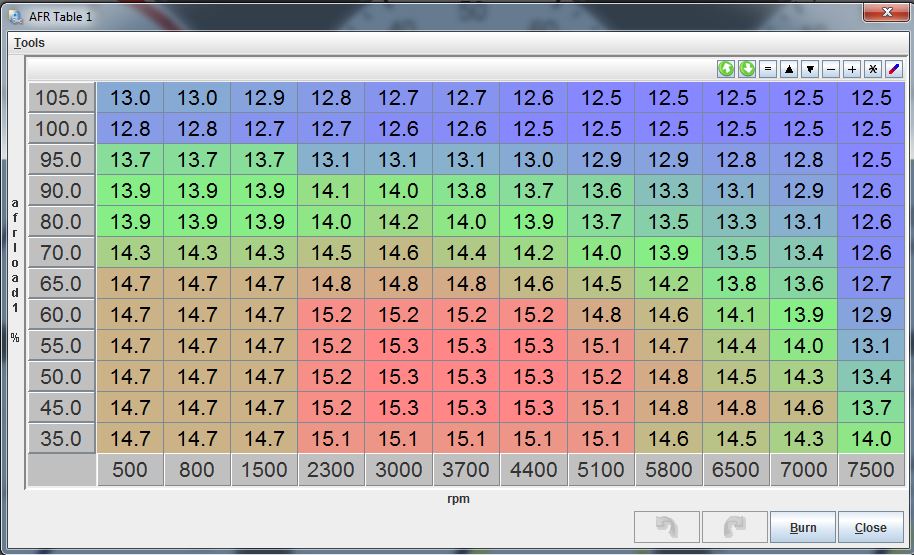This screenshot has width=914, height=555.
Task: Select the 3000 rpm column header
Action: 398,471
